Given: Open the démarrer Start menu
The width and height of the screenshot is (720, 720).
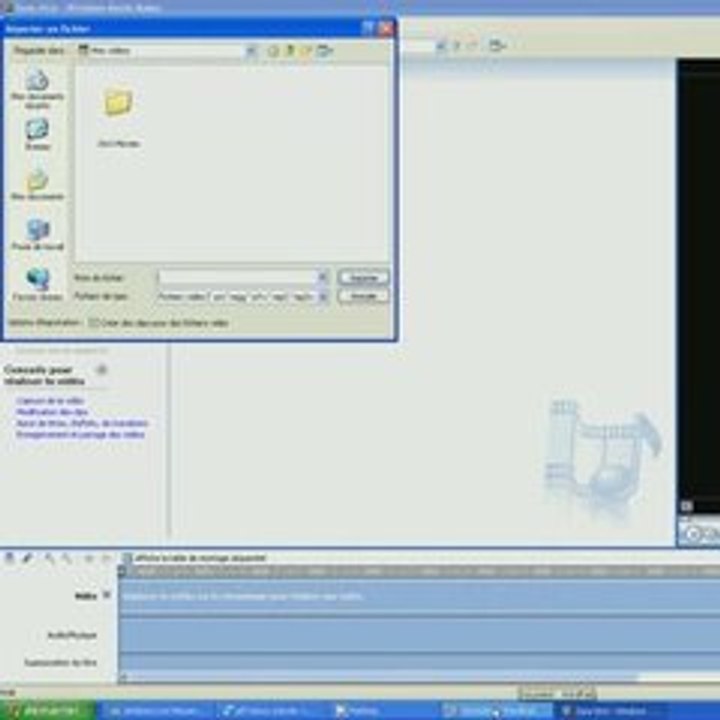Looking at the screenshot, I should (47, 710).
